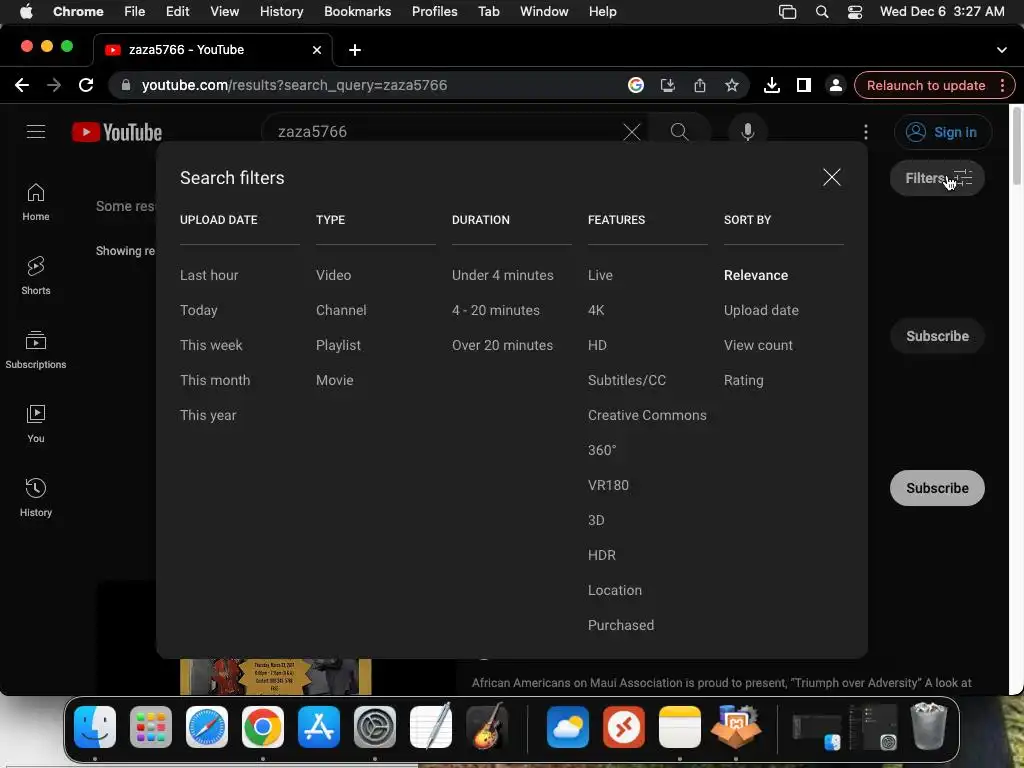Viewport: 1024px width, 768px height.
Task: Open the Profiles menu
Action: point(434,12)
